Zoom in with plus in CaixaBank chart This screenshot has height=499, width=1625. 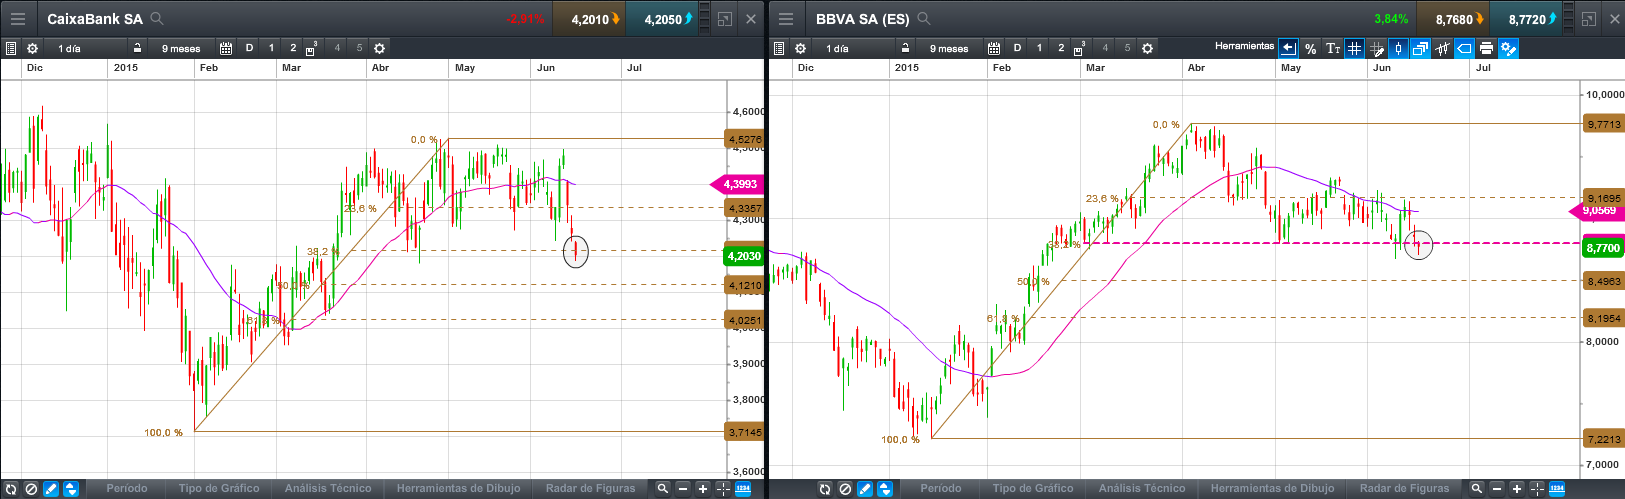pos(703,489)
